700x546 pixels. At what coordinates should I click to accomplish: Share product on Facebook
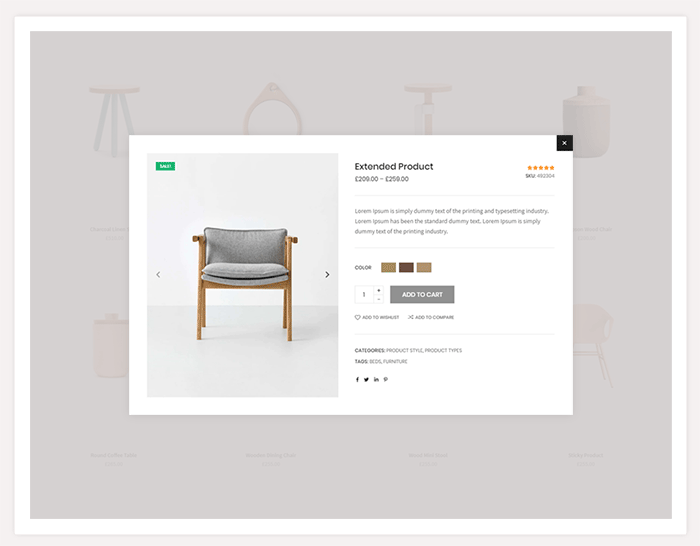point(357,379)
